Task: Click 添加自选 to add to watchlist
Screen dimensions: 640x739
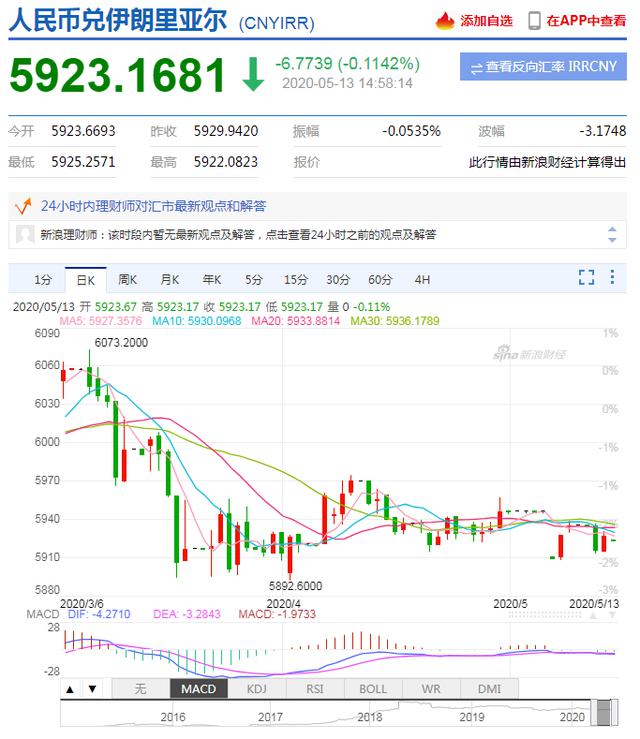Action: point(486,21)
